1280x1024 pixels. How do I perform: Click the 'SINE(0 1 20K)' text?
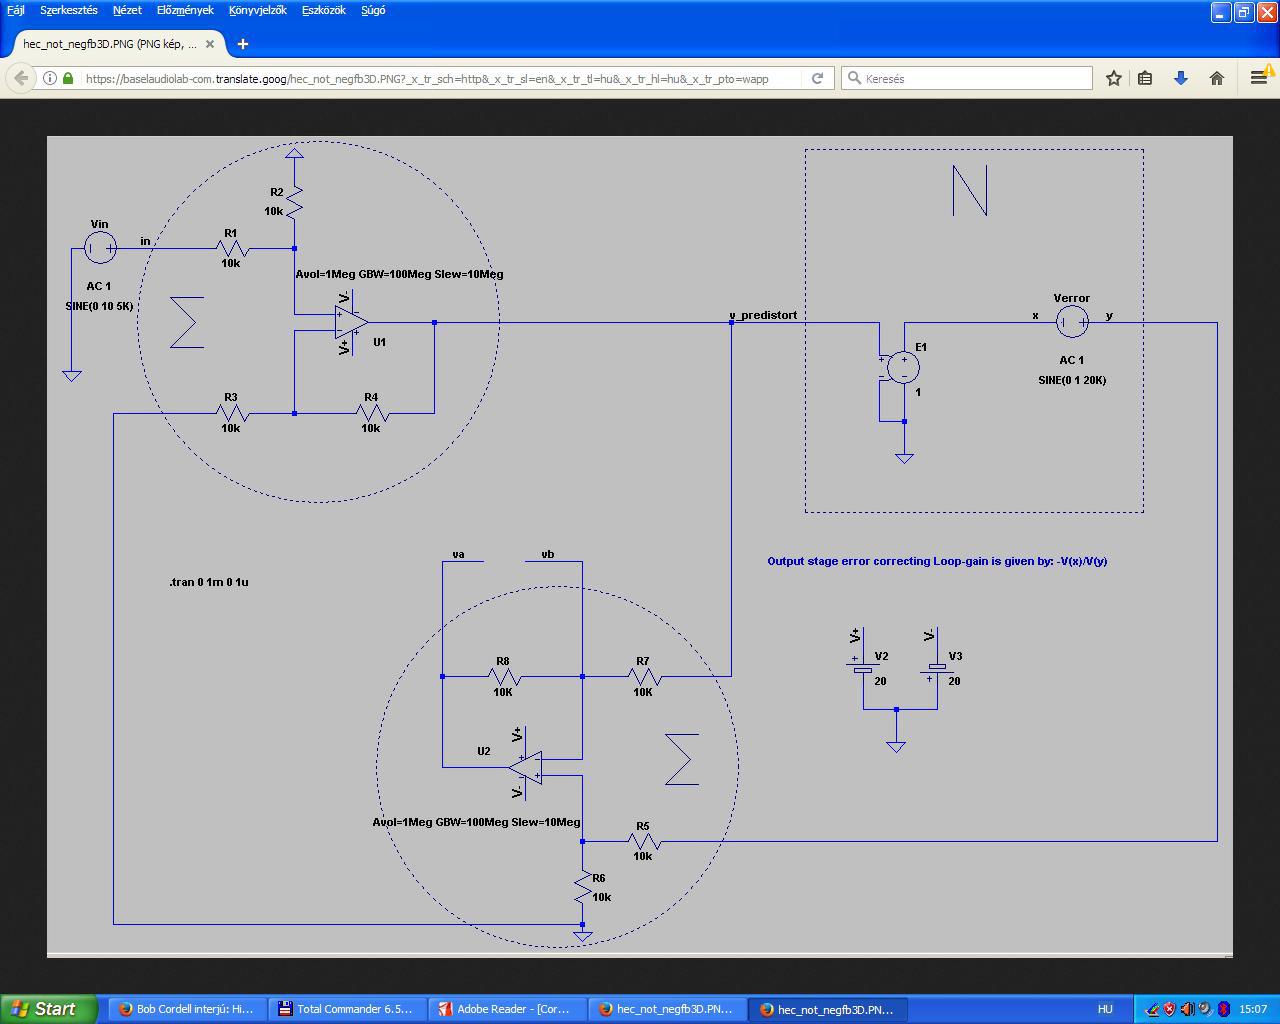(1072, 380)
